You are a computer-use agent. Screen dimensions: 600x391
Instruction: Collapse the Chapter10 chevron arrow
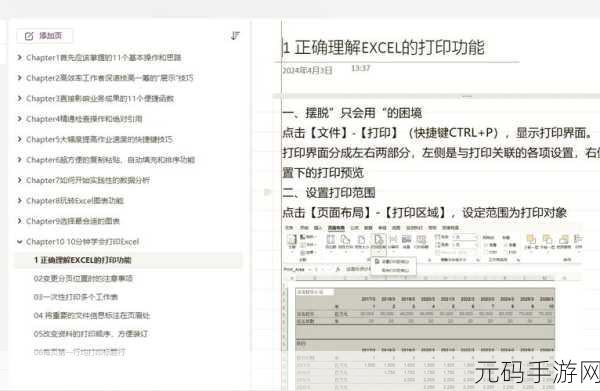20,241
